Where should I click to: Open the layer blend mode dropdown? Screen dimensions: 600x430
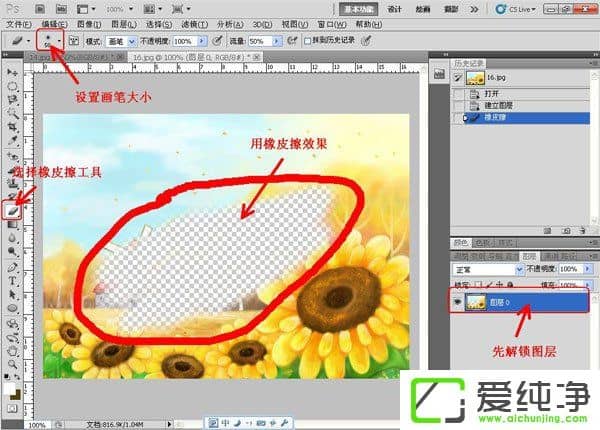[488, 270]
